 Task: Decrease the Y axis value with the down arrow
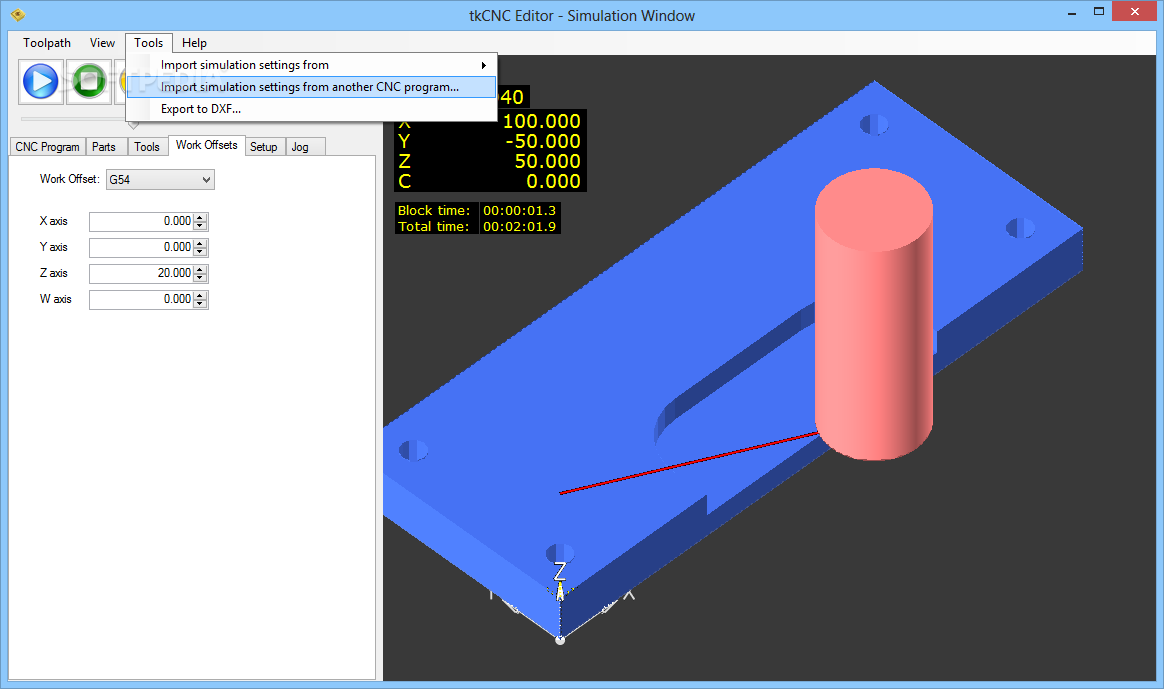tap(200, 252)
